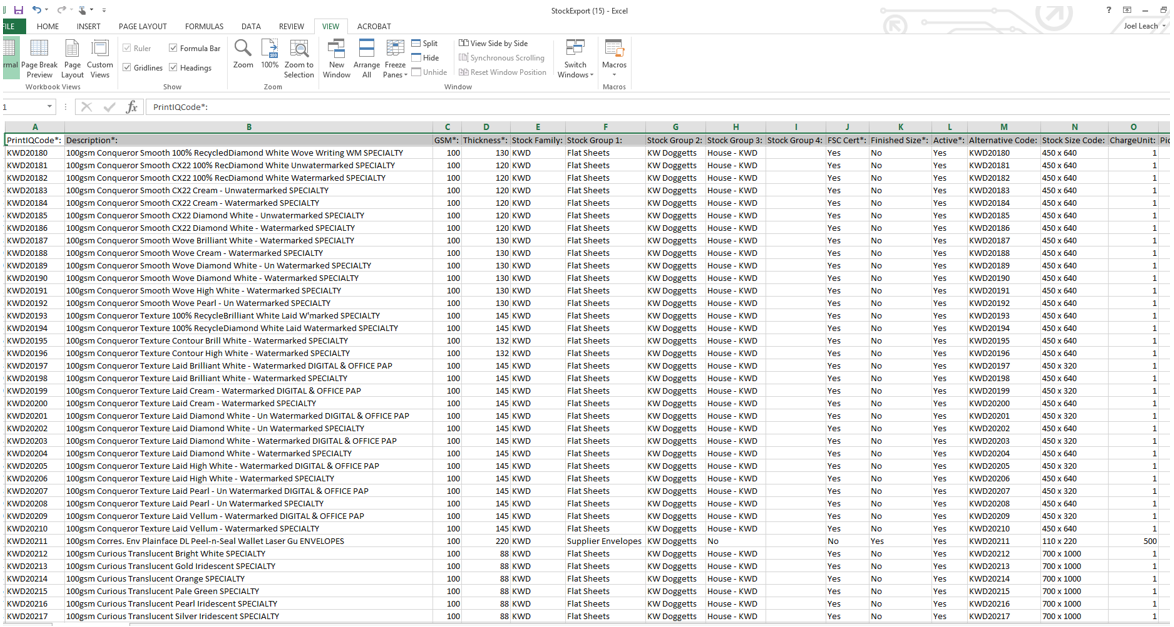The height and width of the screenshot is (627, 1174).
Task: Click the Undo arrow in quick access toolbar
Action: pos(36,10)
